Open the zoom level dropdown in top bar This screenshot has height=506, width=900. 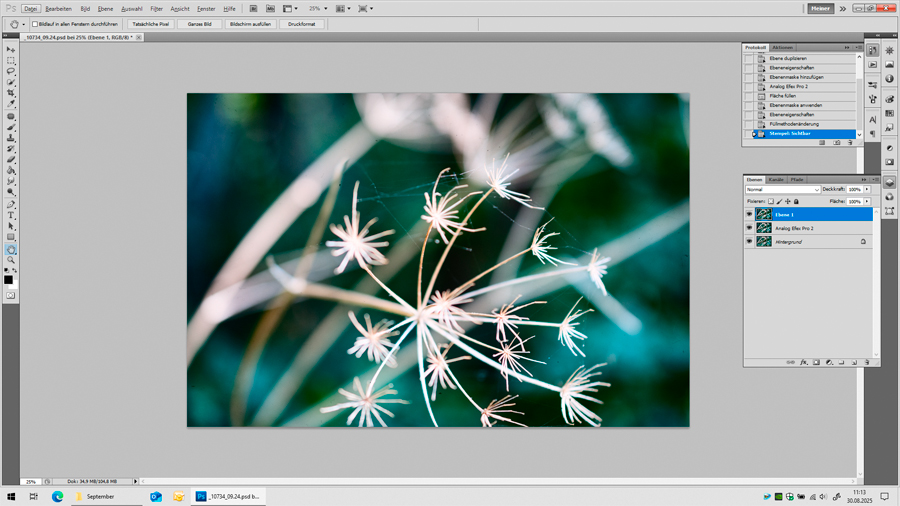pos(325,9)
